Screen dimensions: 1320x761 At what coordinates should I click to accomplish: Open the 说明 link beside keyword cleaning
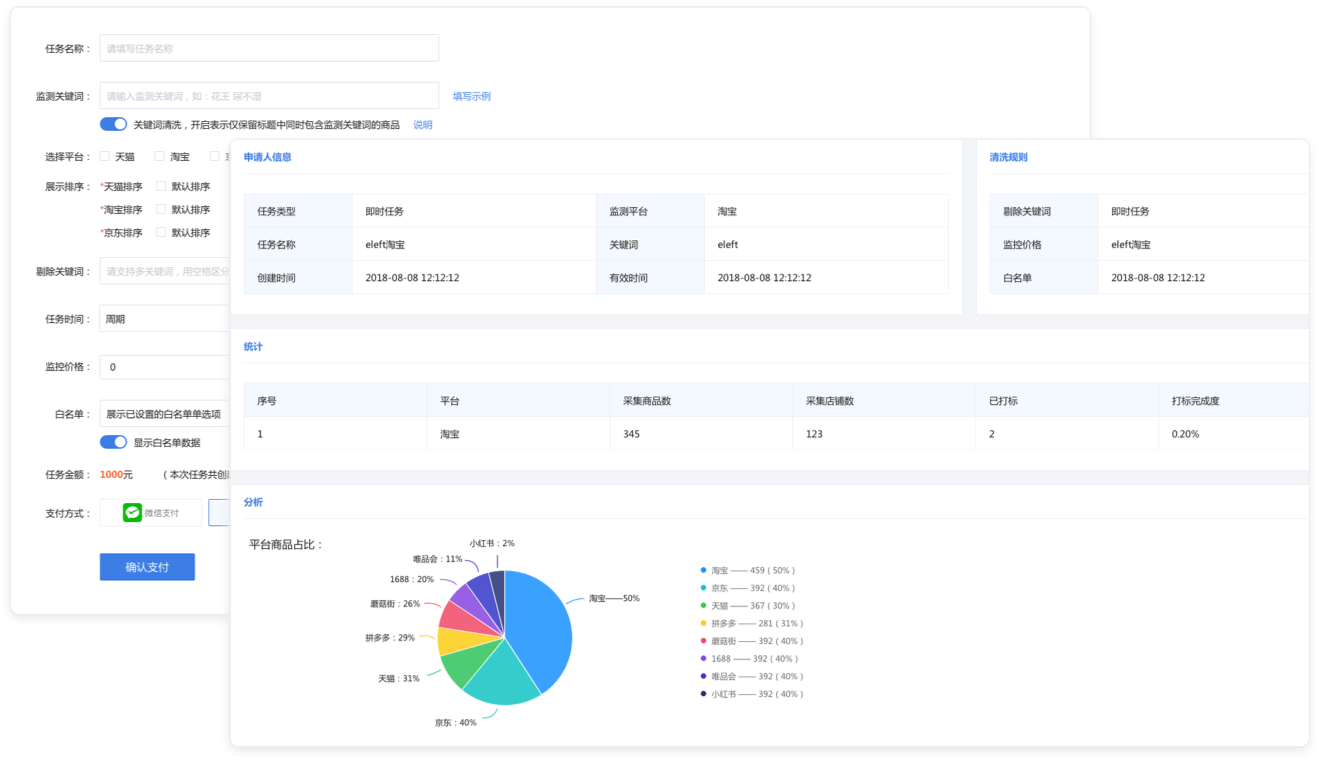coord(422,125)
